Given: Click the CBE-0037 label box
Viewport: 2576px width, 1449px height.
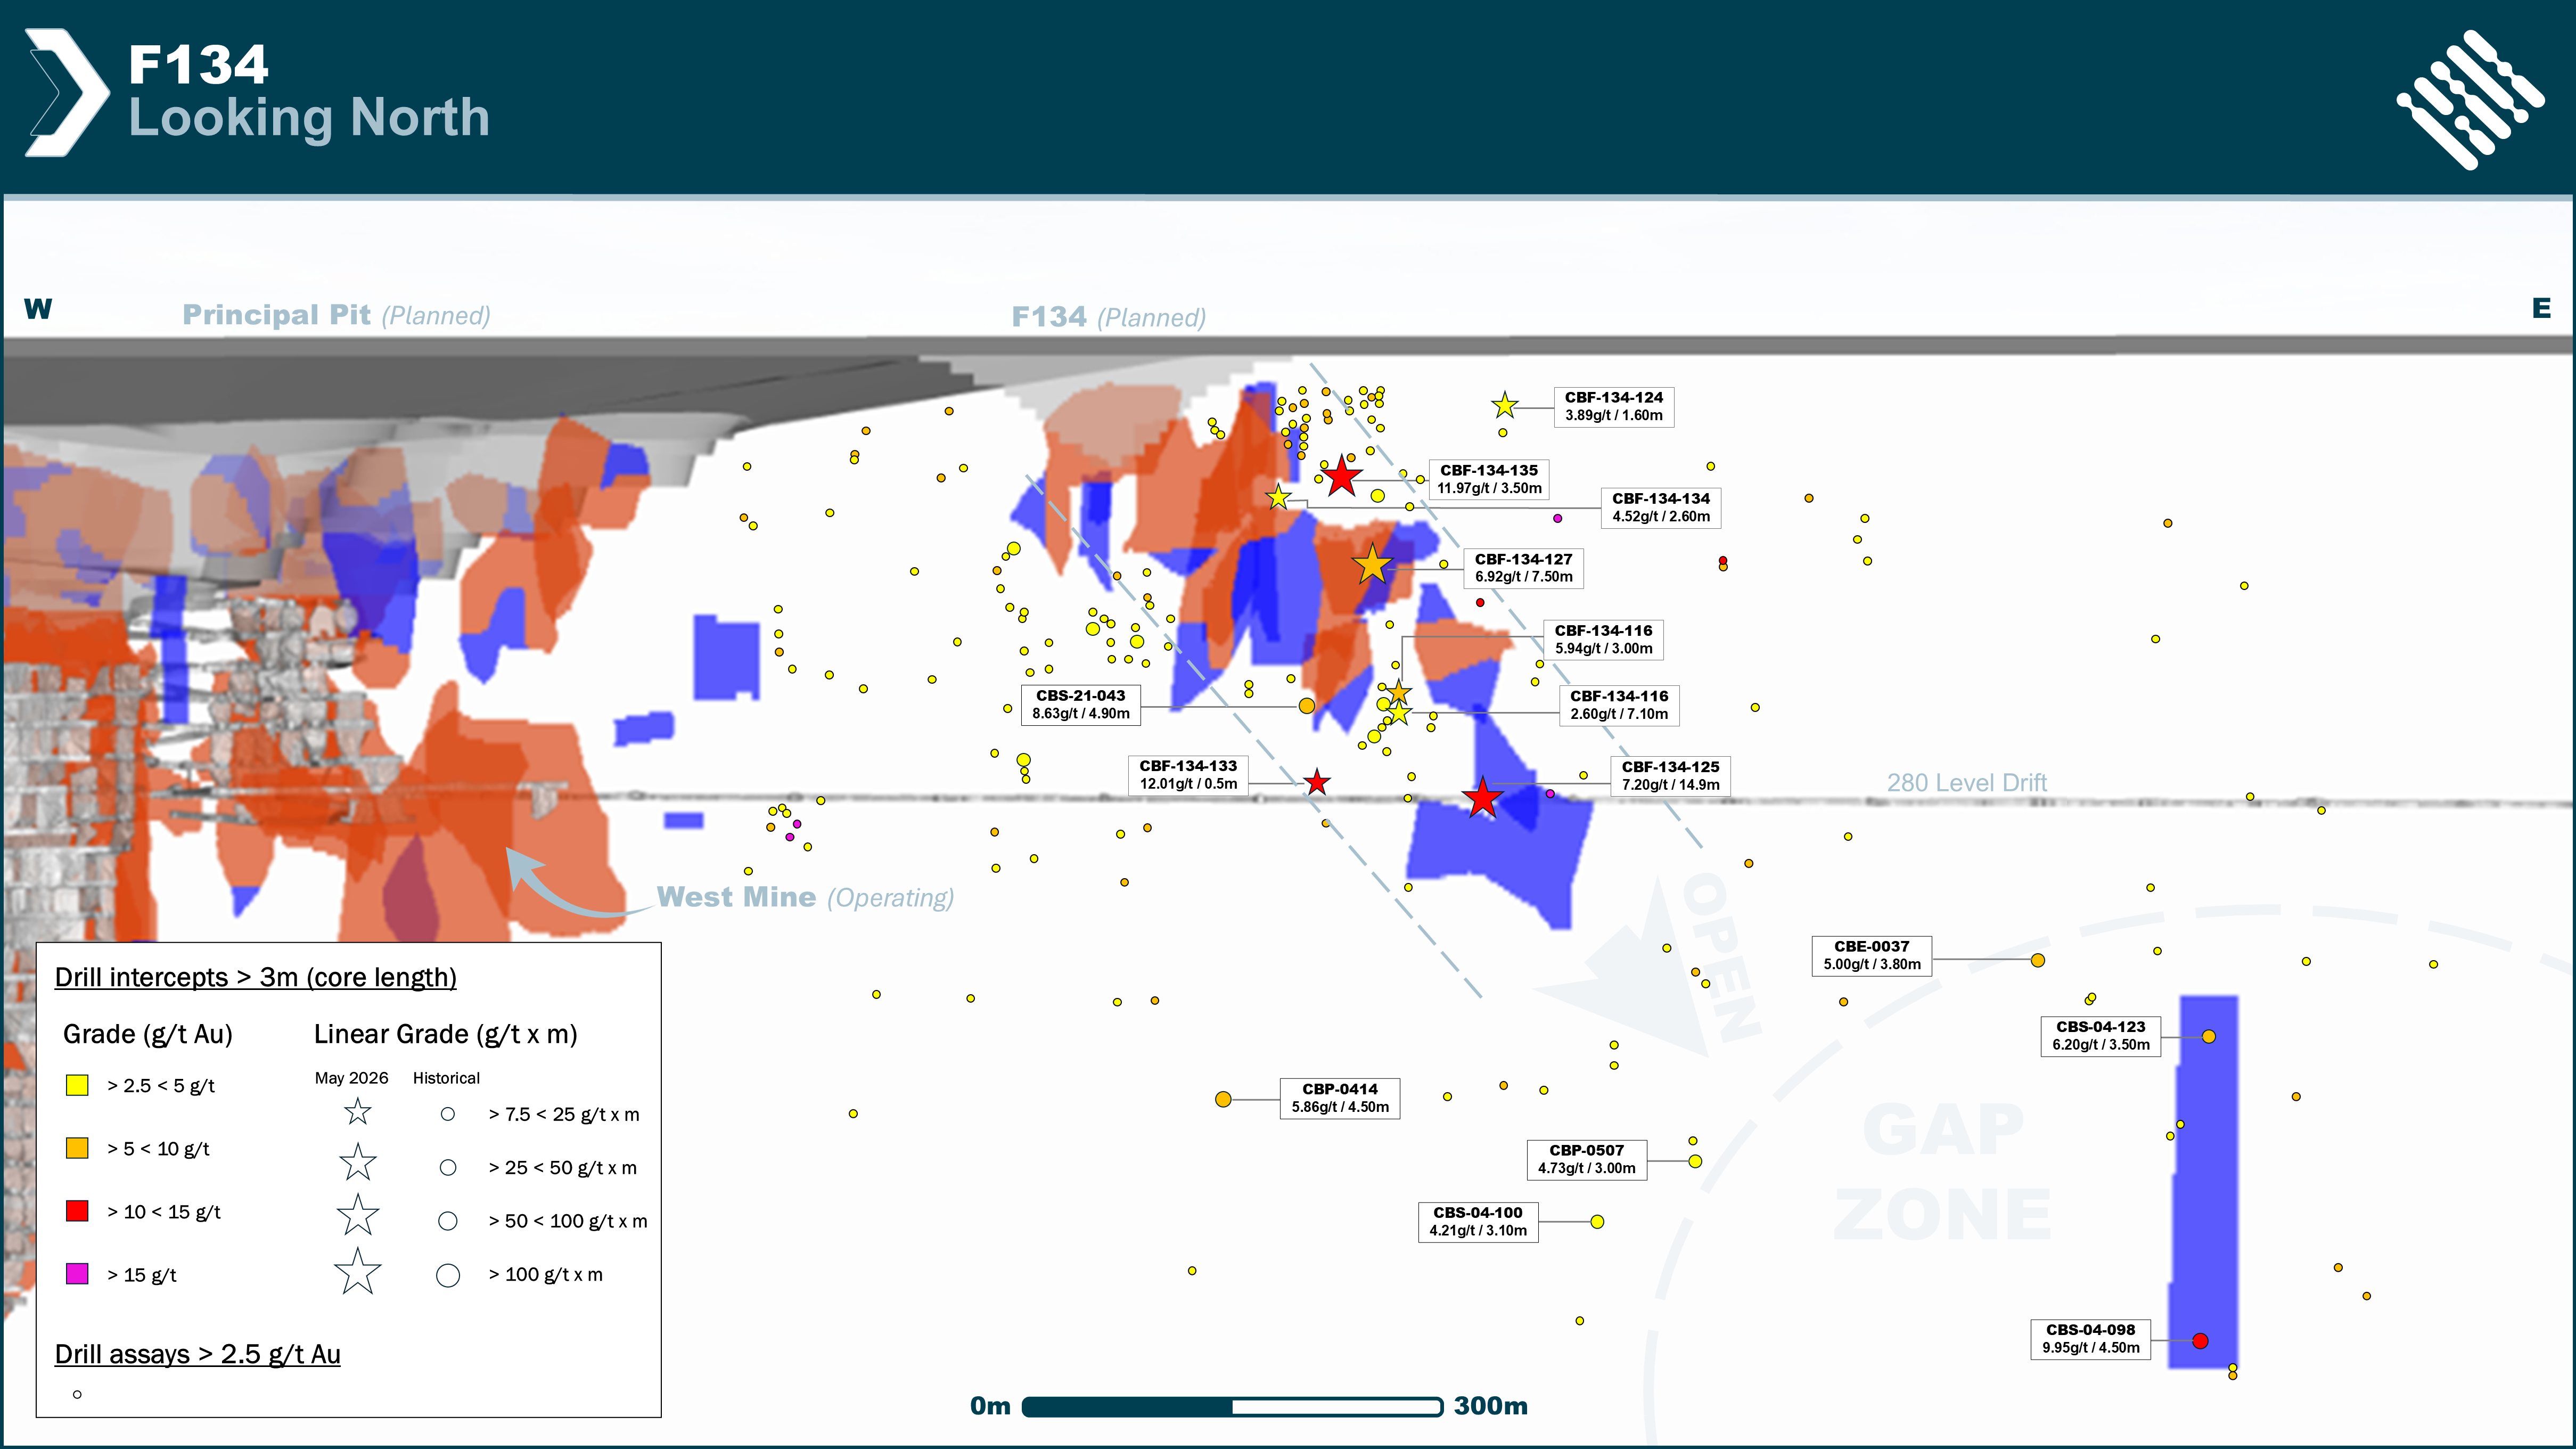Looking at the screenshot, I should pos(1872,956).
